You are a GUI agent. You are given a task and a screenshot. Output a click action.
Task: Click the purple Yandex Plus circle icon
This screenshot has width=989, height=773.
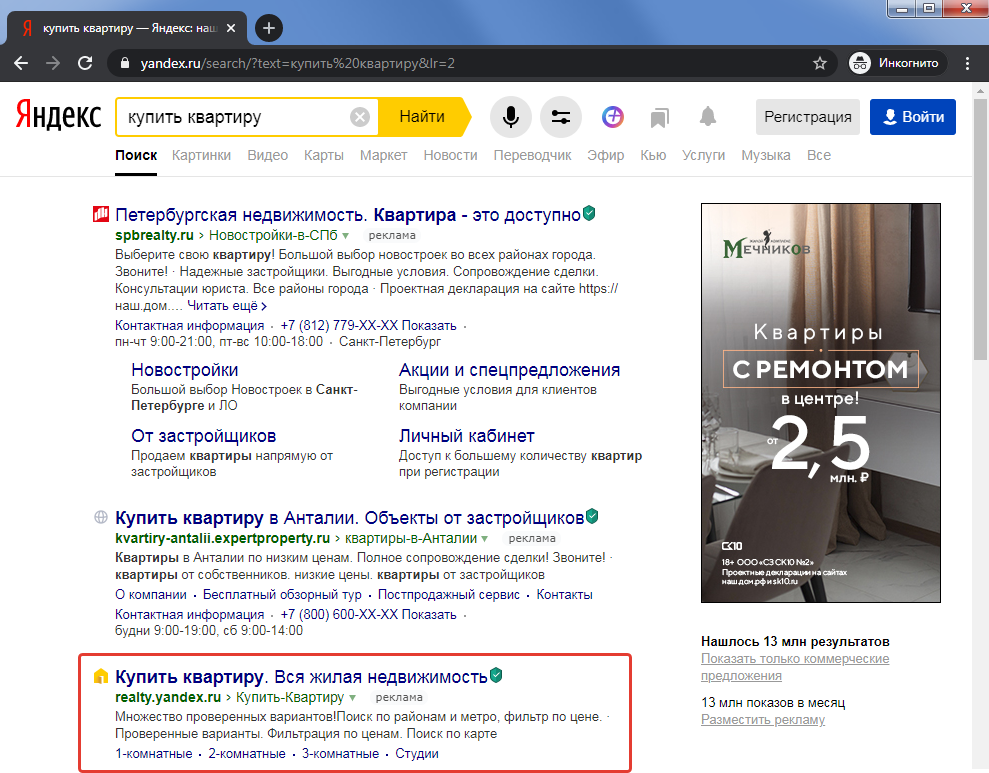coord(613,116)
